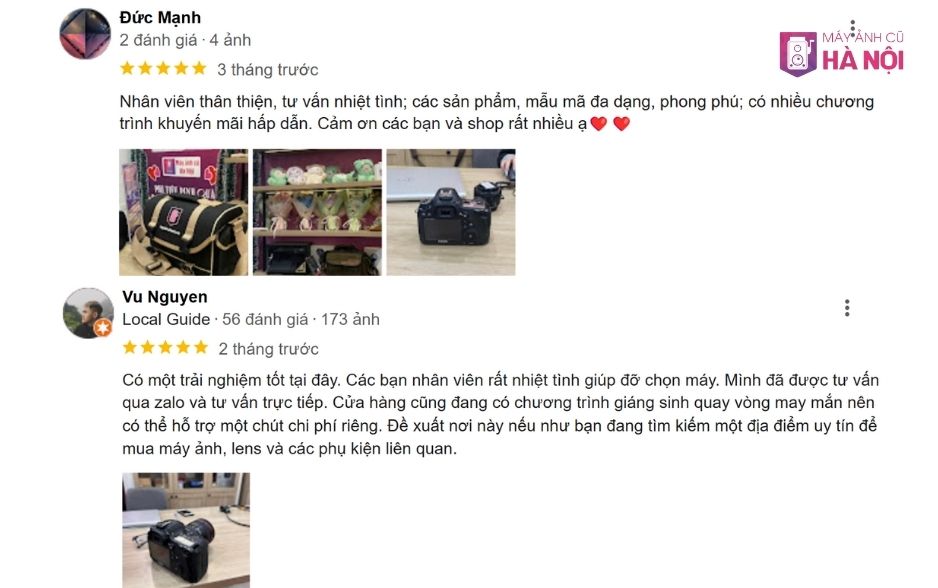The height and width of the screenshot is (588, 938).
Task: Click 'Local Guide · 56 đánh giá' text
Action: pos(215,319)
